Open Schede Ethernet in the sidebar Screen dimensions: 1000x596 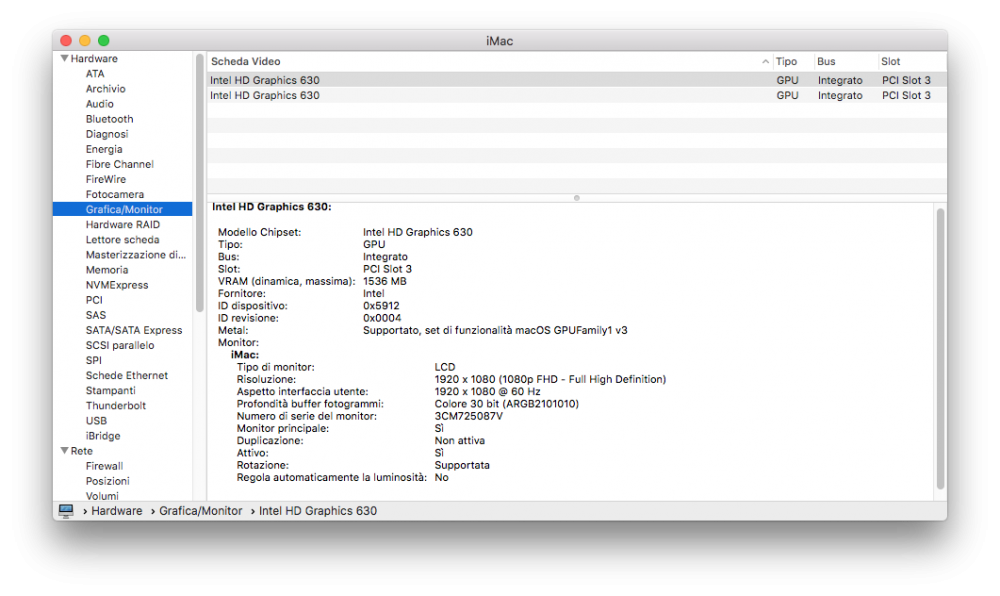(x=127, y=375)
